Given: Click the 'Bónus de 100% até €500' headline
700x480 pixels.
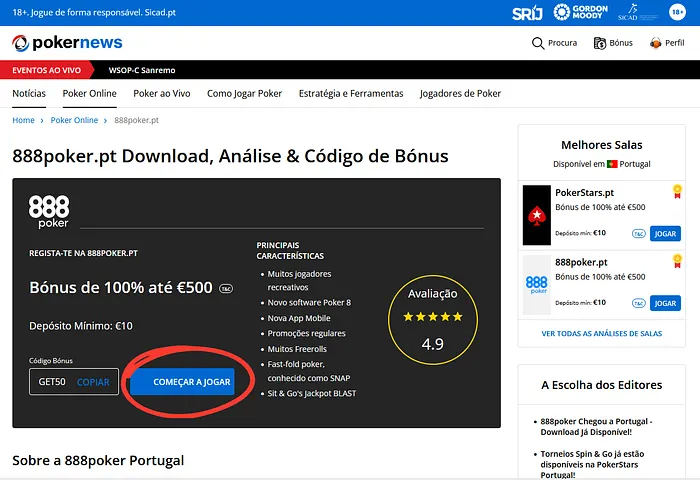Looking at the screenshot, I should click(x=121, y=288).
